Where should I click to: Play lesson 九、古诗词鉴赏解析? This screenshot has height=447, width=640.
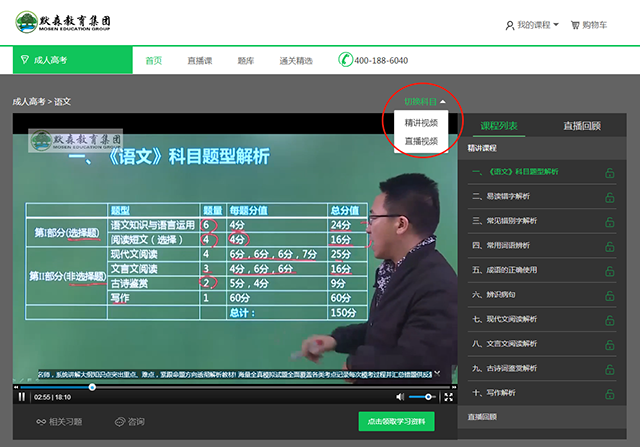click(x=542, y=368)
